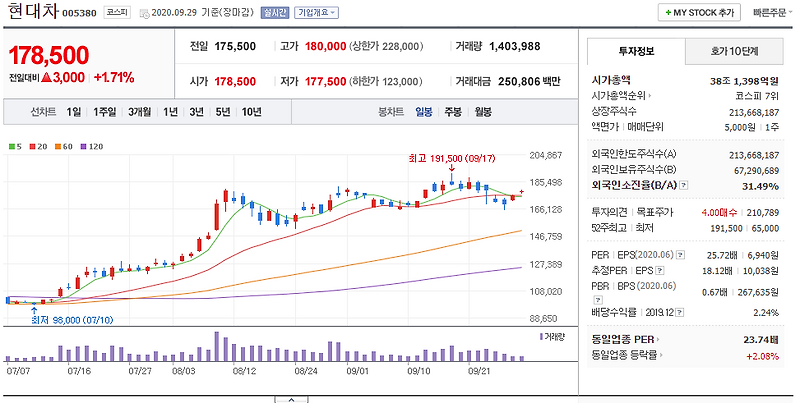Click the 고가 180,000 value

point(326,46)
